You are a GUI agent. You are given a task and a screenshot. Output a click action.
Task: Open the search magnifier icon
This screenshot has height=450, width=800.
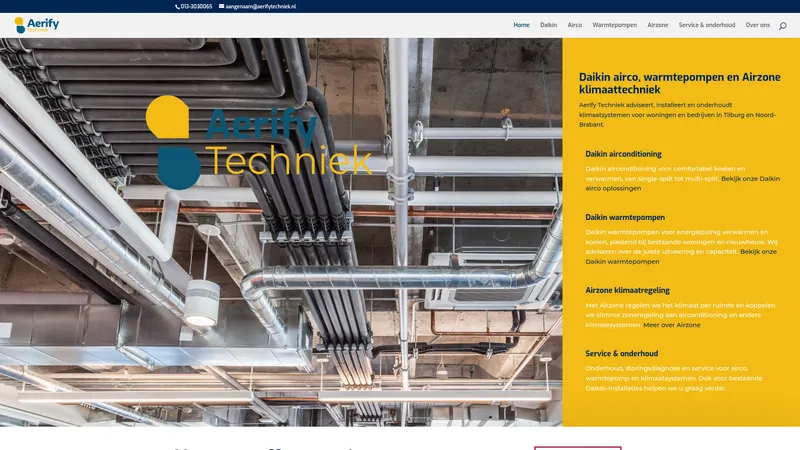[782, 26]
